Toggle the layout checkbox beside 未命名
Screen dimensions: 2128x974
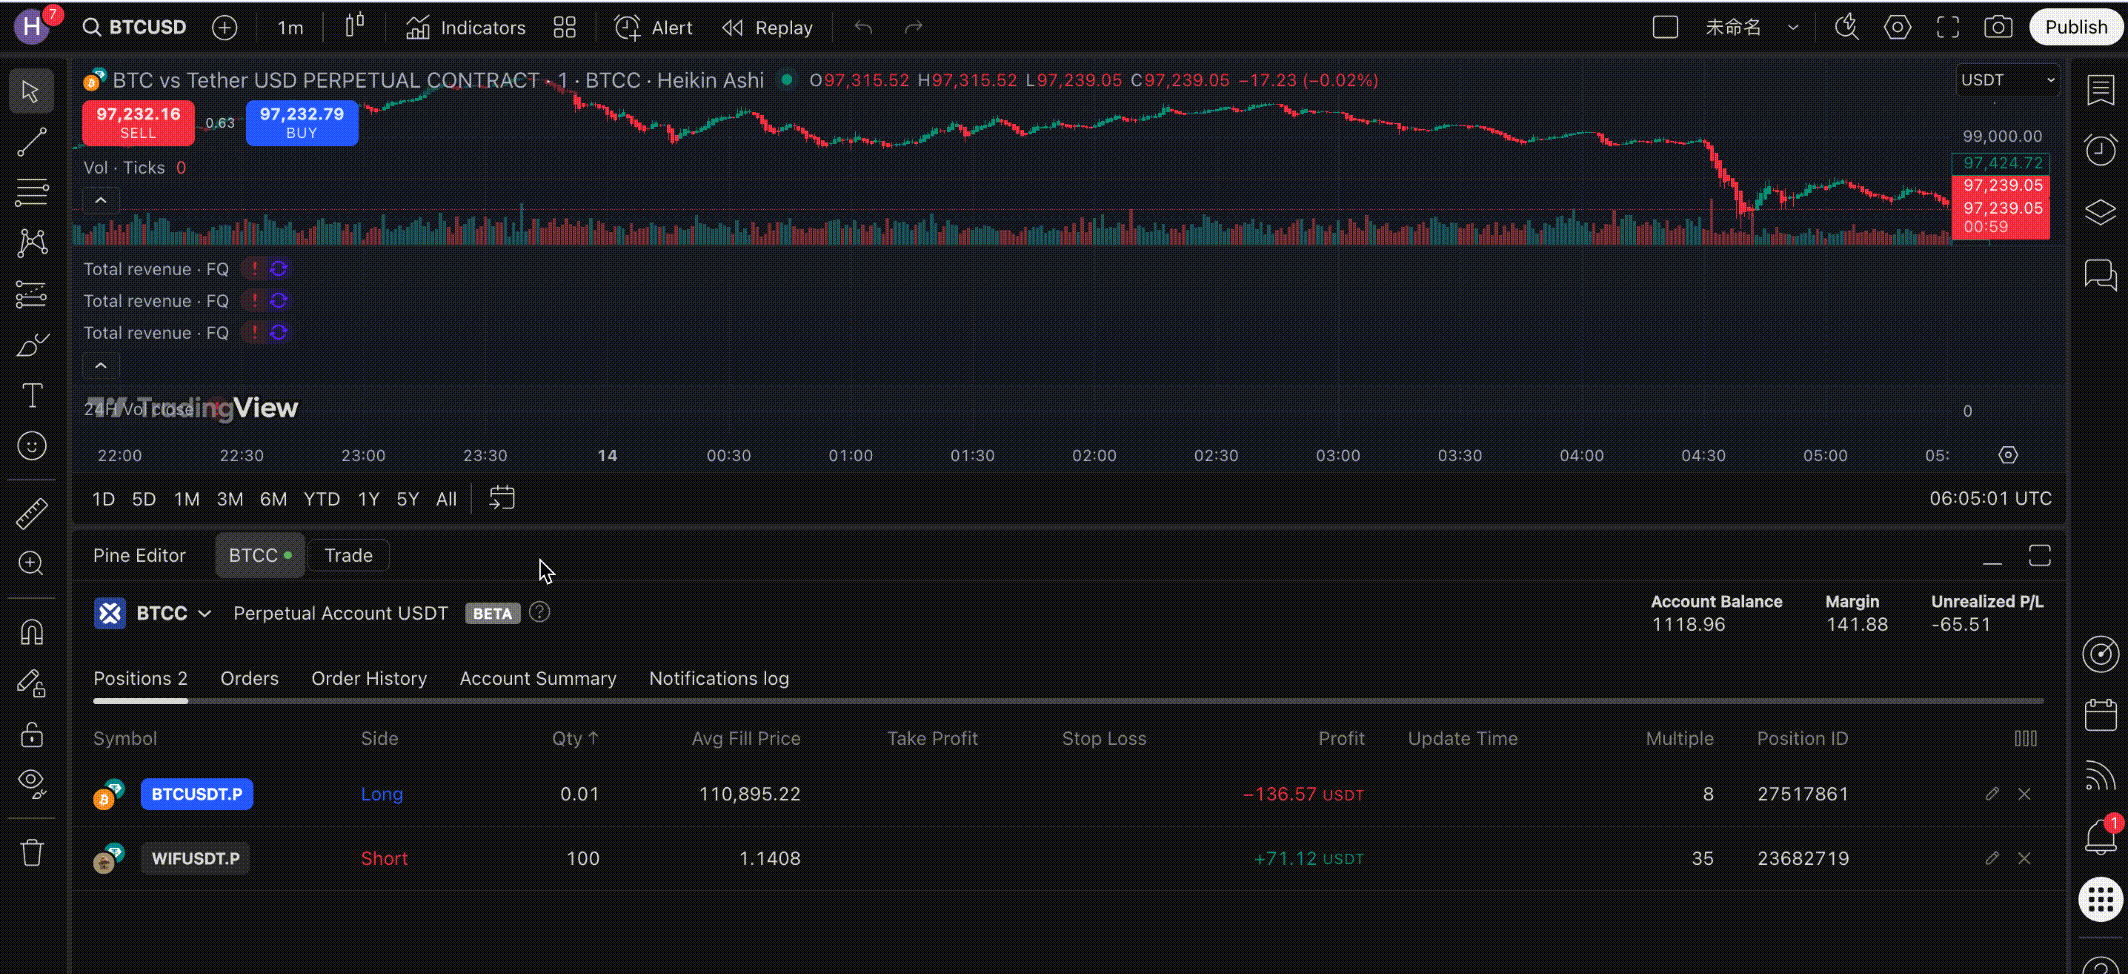1665,28
